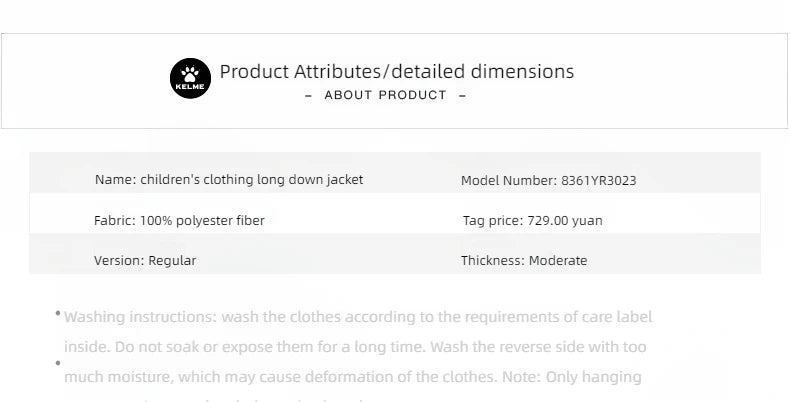
Task: Click the 'Tag price:' label
Action: point(493,220)
